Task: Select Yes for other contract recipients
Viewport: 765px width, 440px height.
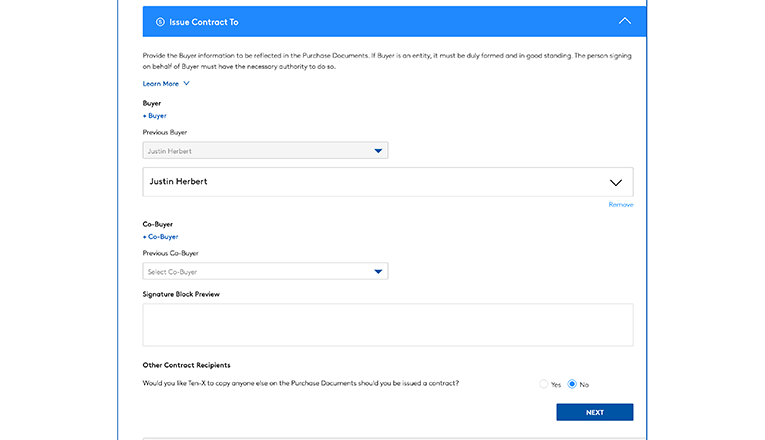Action: coord(544,384)
